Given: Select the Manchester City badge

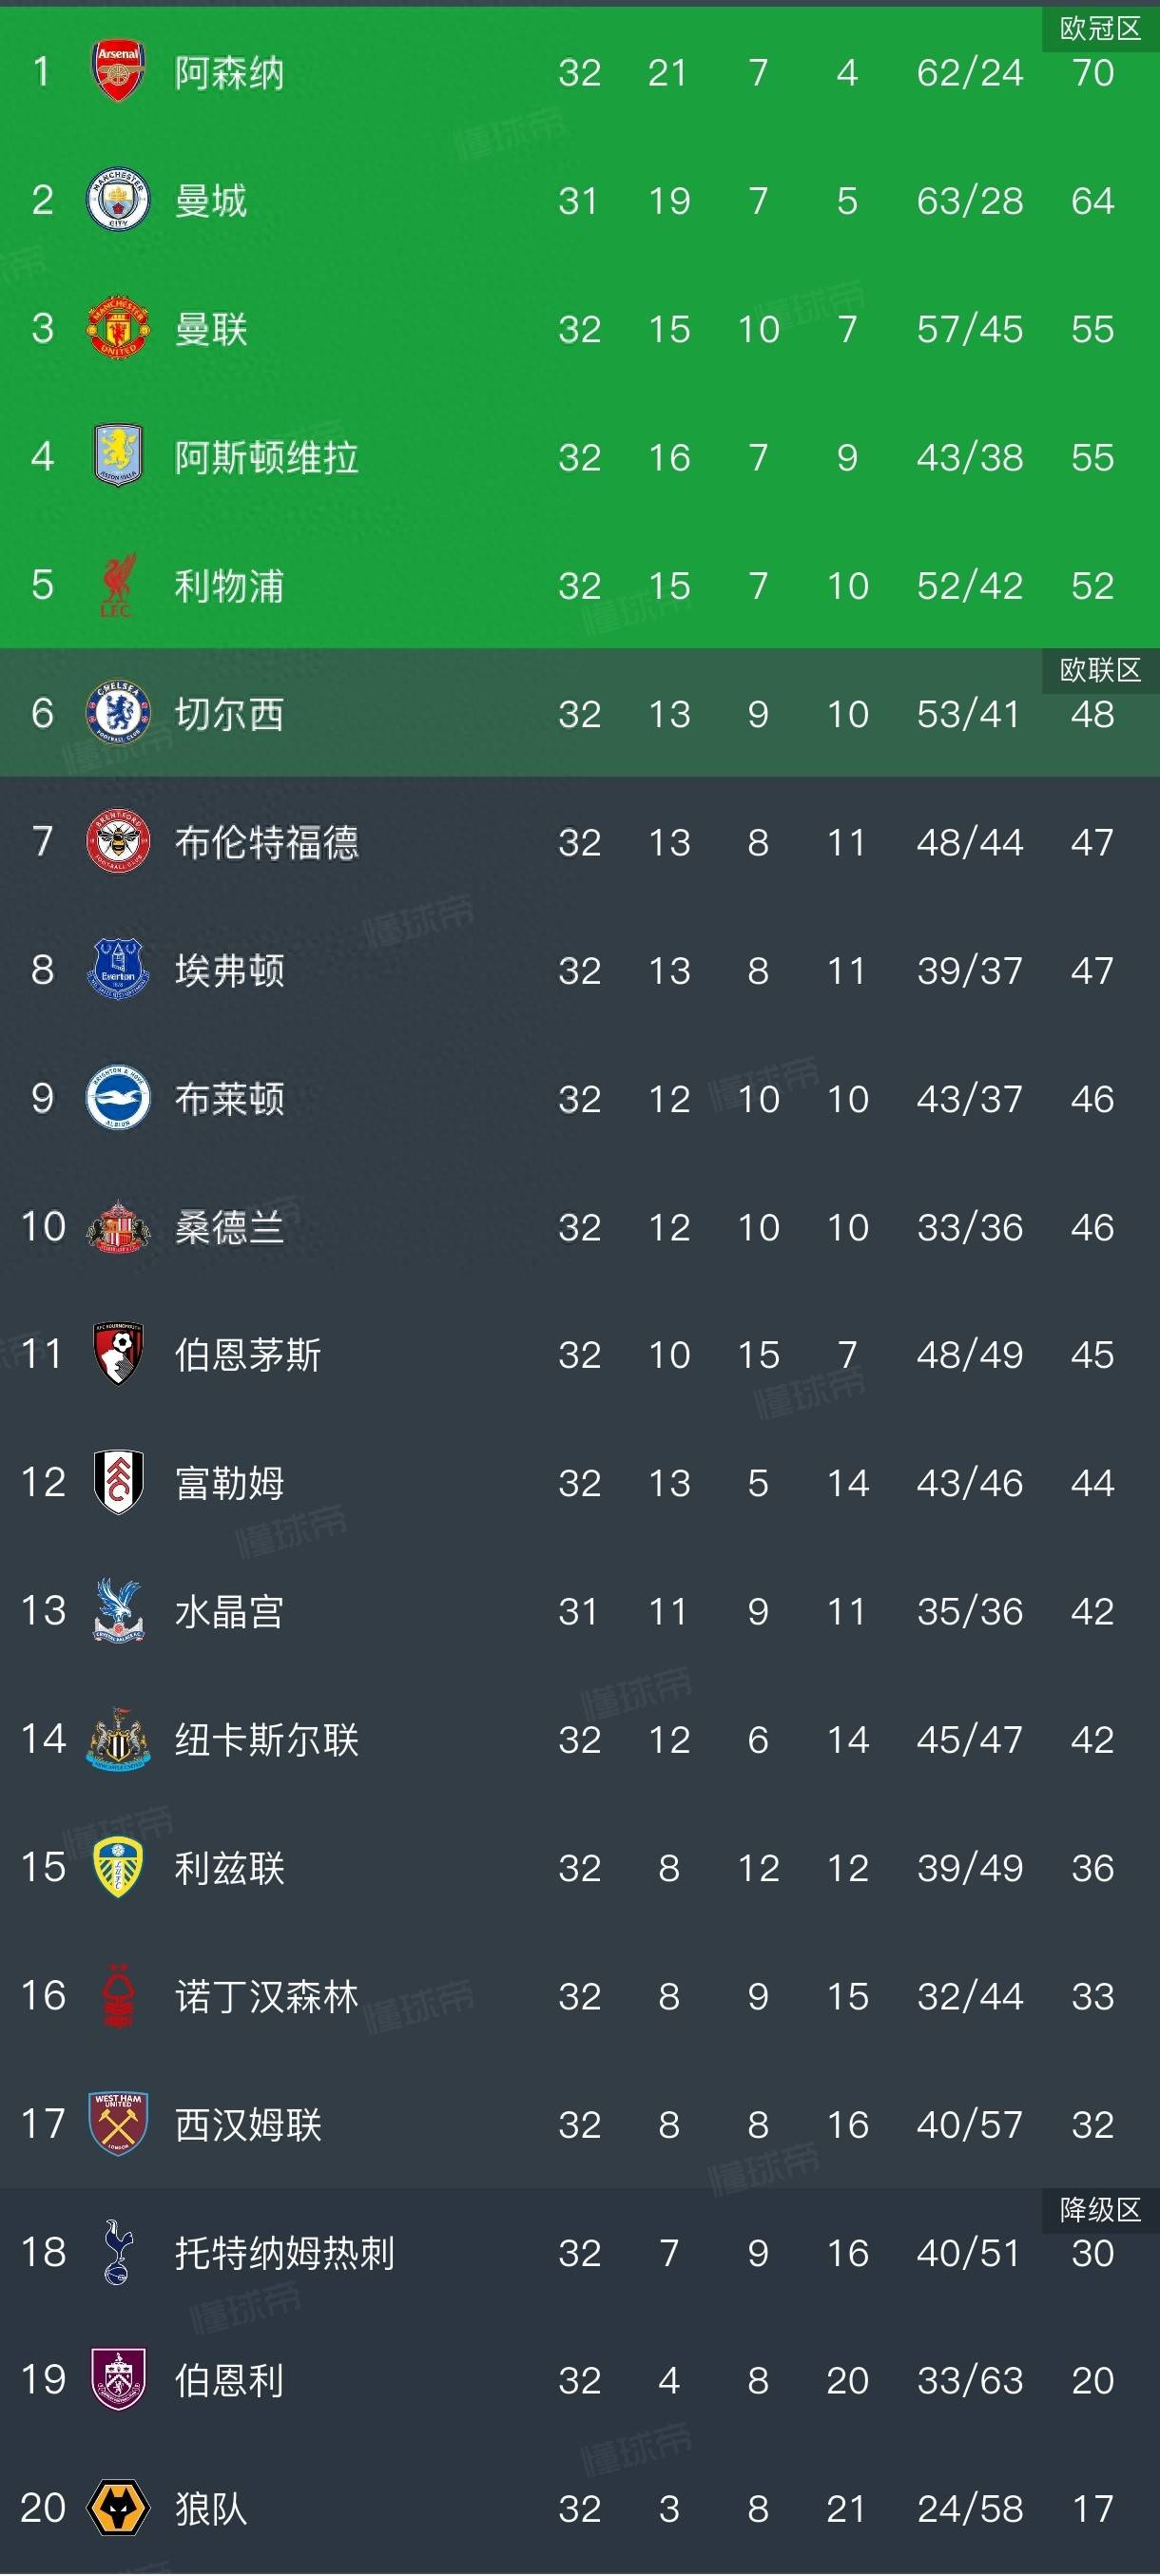Looking at the screenshot, I should tap(118, 201).
